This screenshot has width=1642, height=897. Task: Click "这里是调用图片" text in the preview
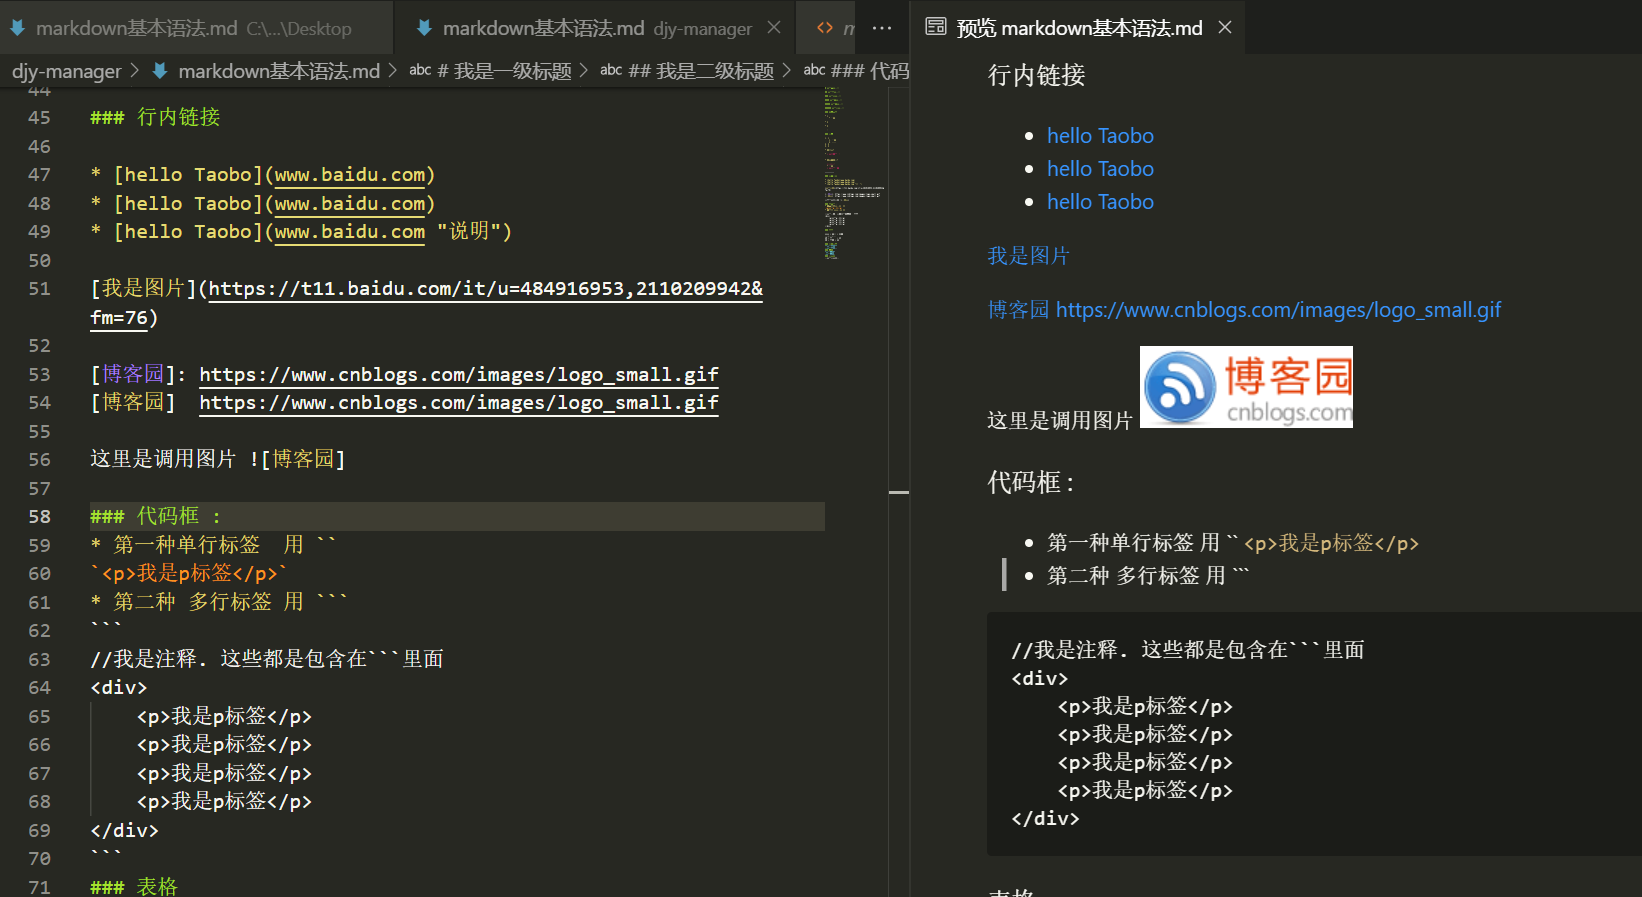[1059, 421]
